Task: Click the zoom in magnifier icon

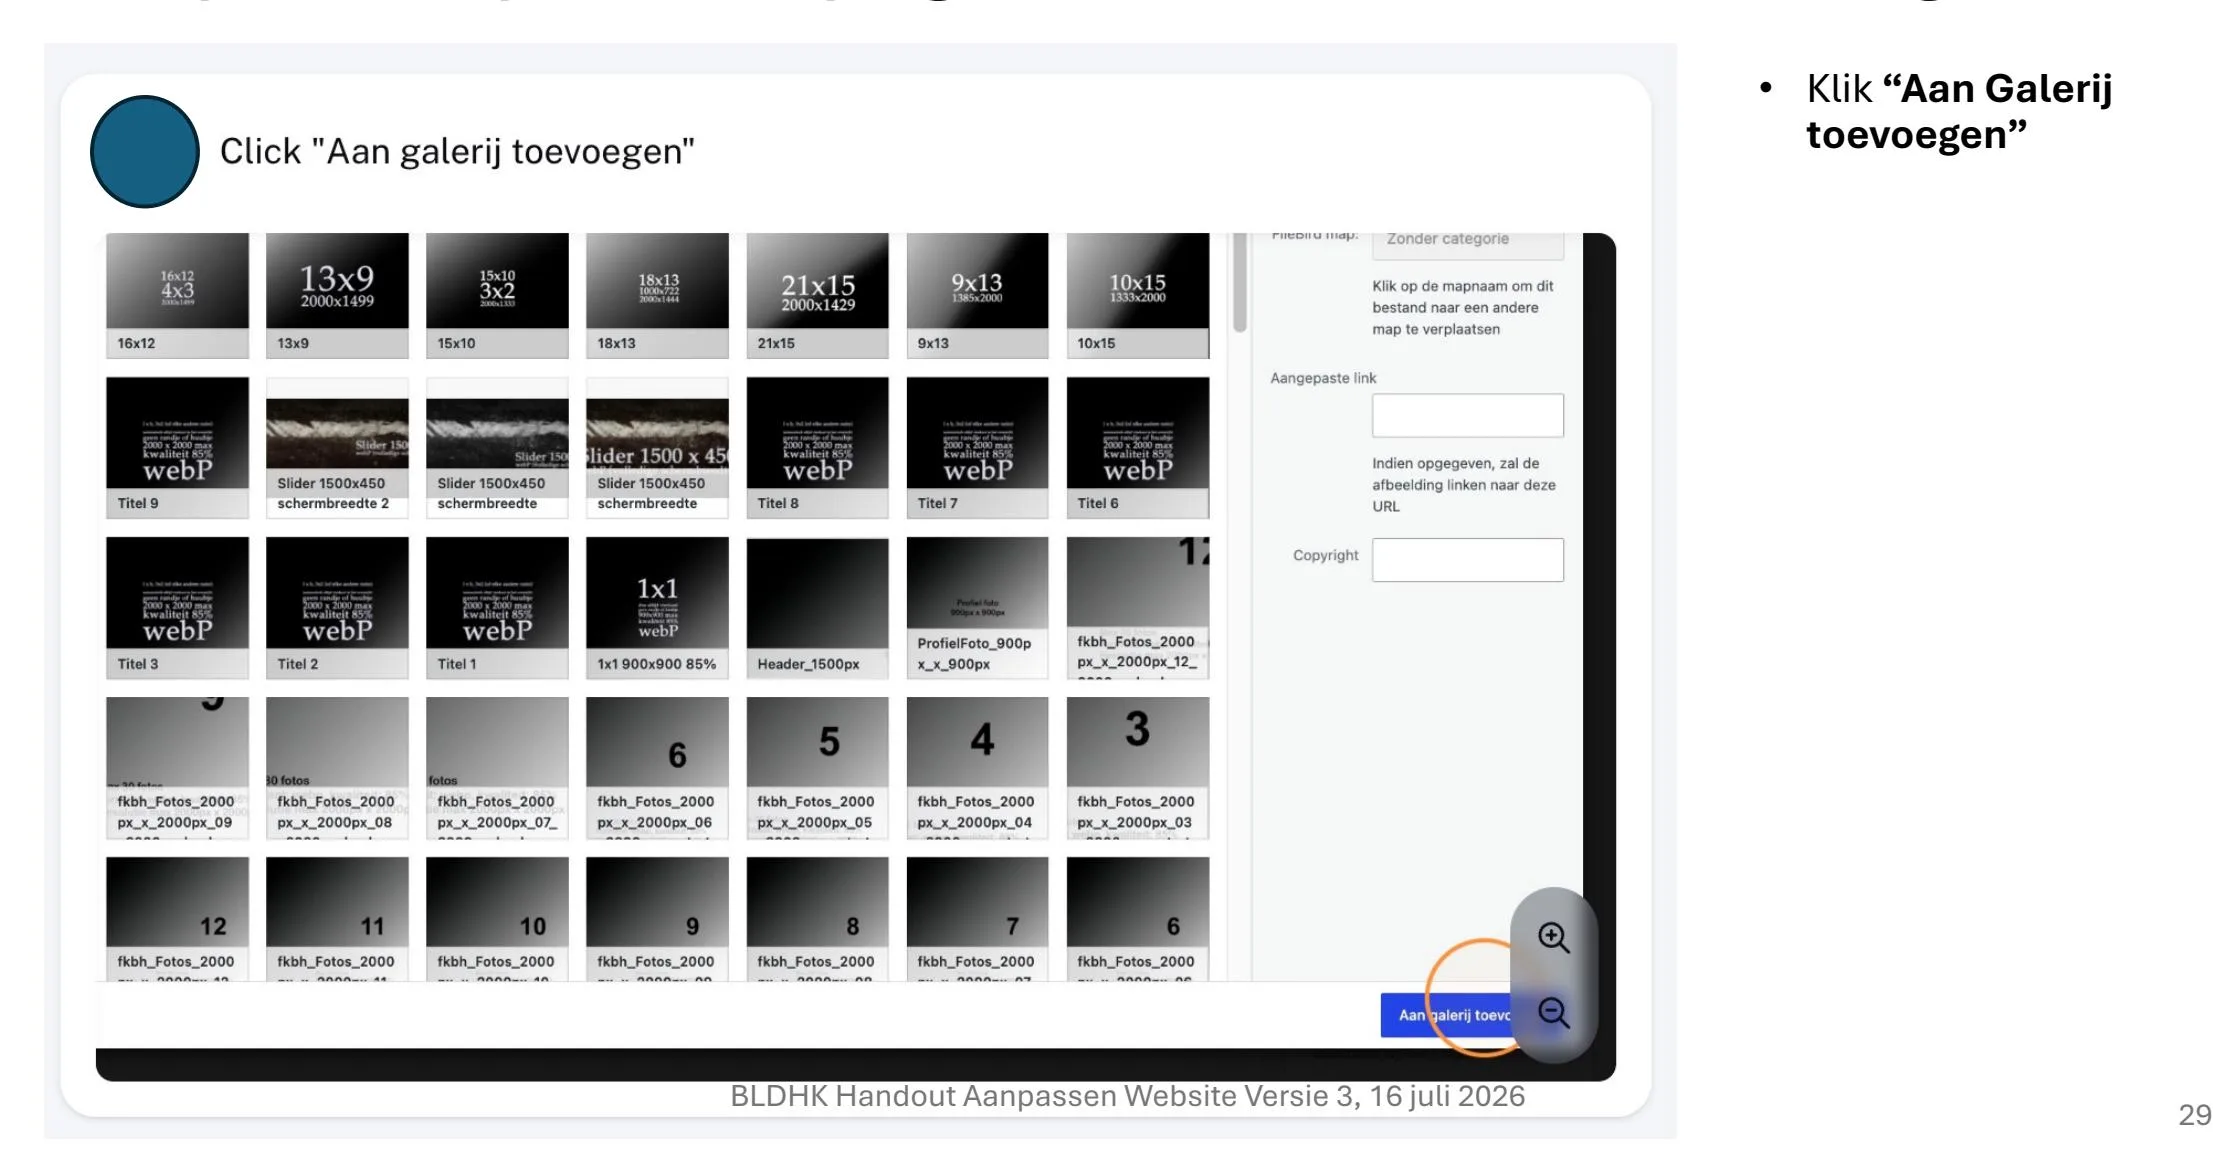Action: (1553, 937)
